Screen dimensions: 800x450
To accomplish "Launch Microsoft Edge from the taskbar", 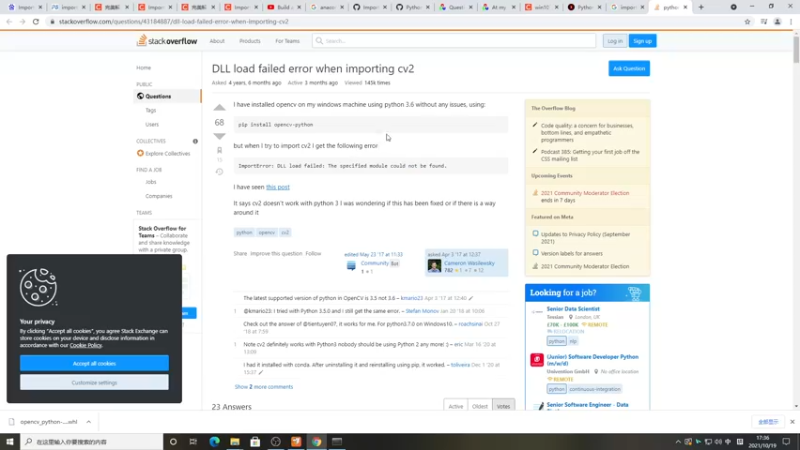I will [x=214, y=441].
